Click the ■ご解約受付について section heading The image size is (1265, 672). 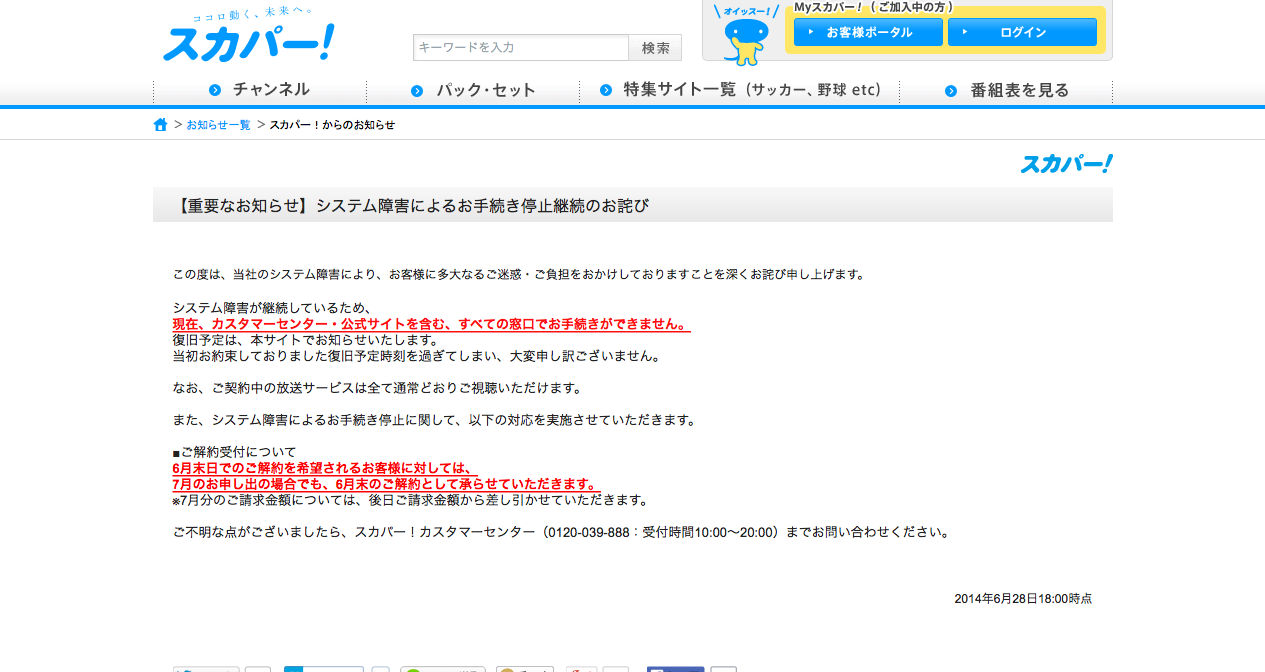pyautogui.click(x=234, y=452)
